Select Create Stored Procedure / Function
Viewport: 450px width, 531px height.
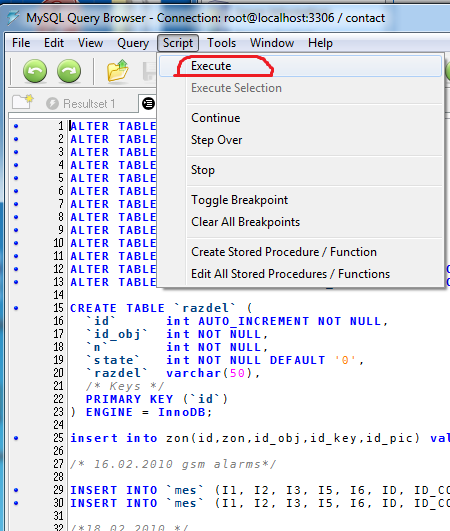pyautogui.click(x=300, y=252)
